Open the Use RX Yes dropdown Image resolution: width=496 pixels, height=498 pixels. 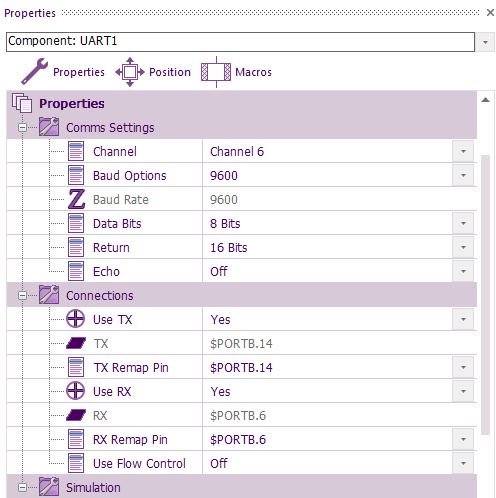pyautogui.click(x=463, y=391)
